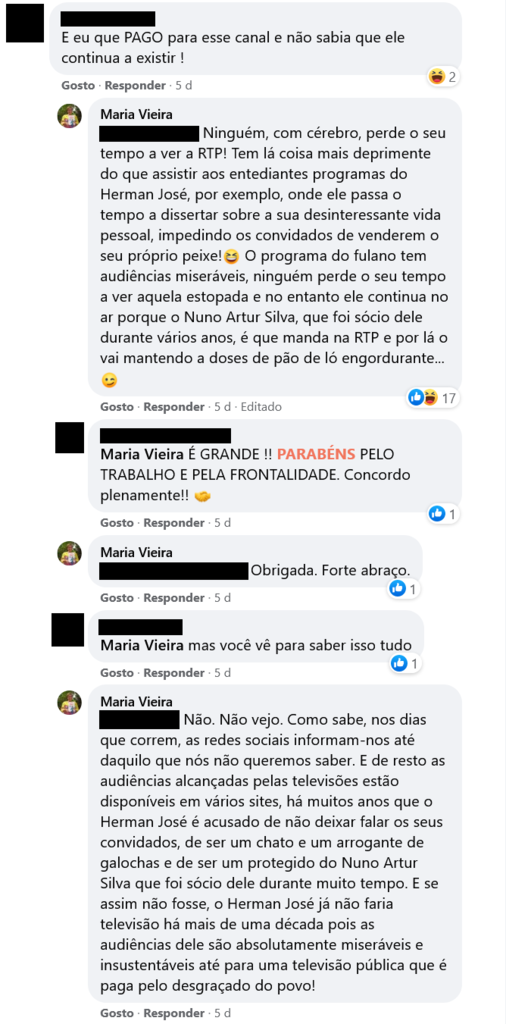Open laughing reaction count on top comment

(x=442, y=76)
